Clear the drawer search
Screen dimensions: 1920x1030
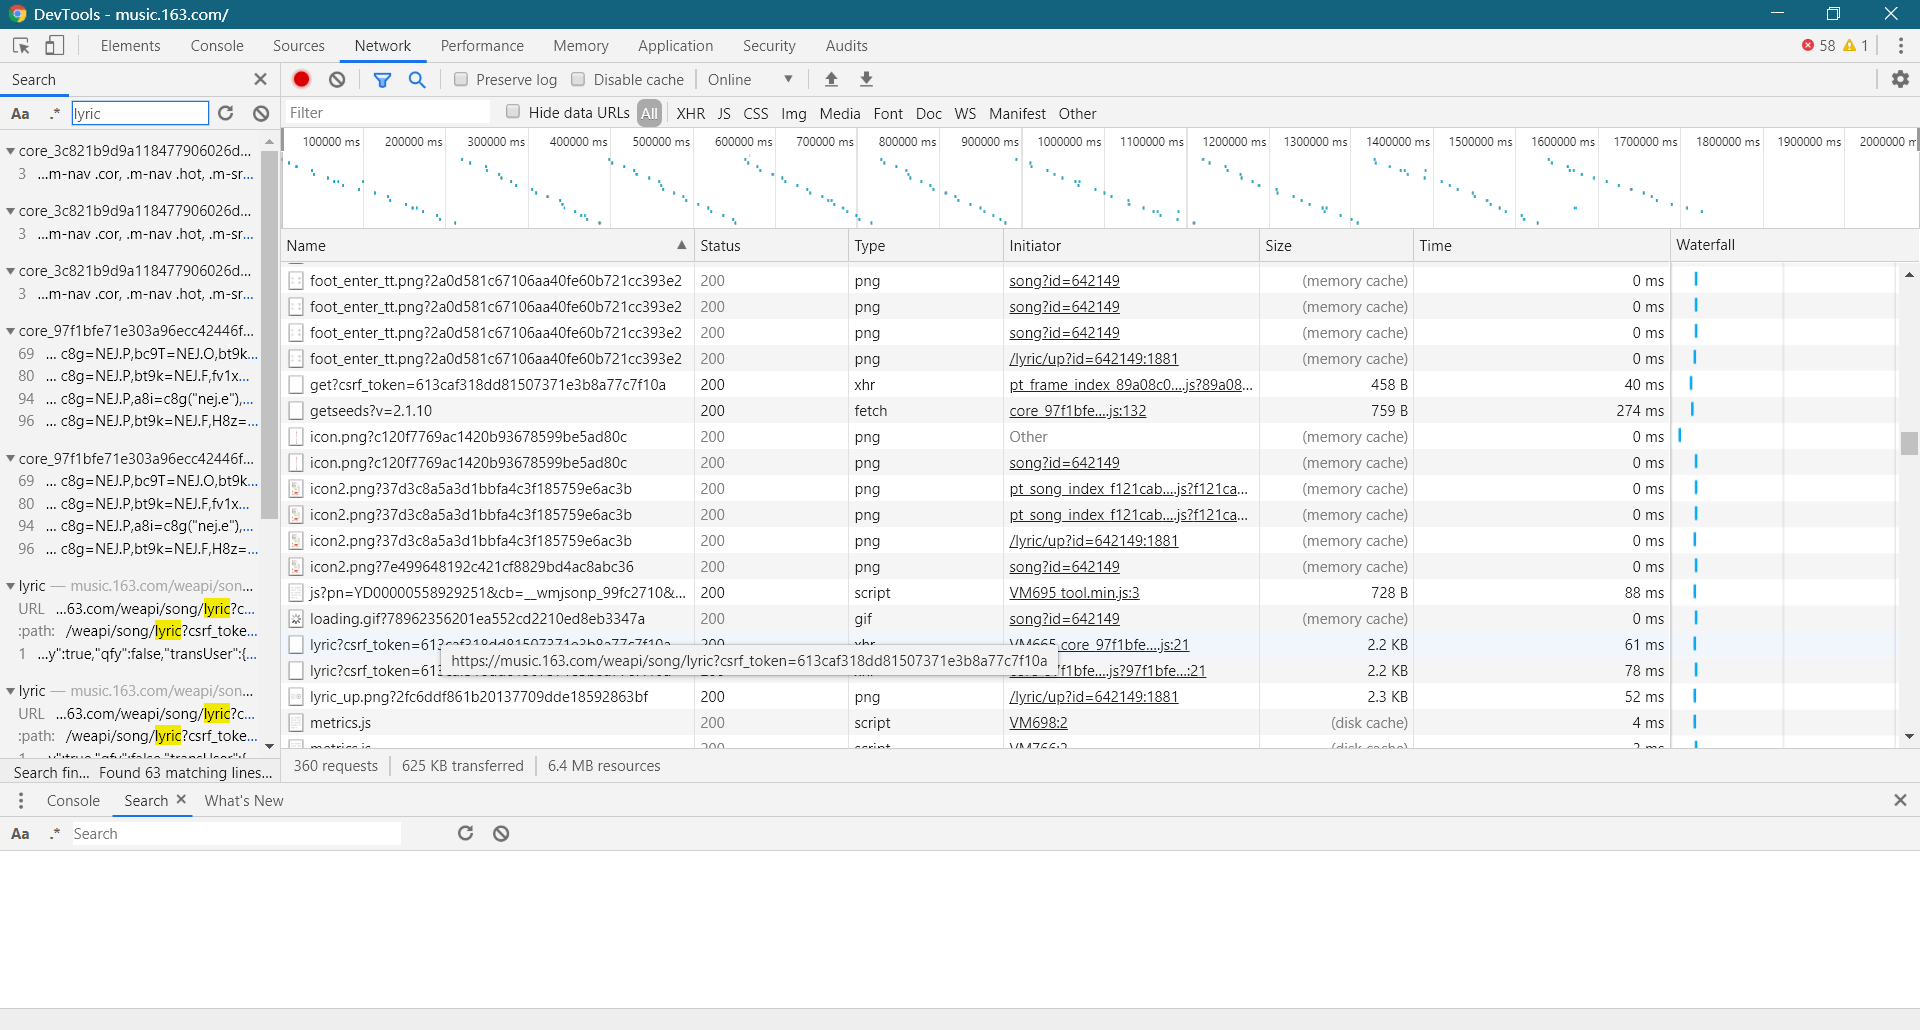[501, 833]
